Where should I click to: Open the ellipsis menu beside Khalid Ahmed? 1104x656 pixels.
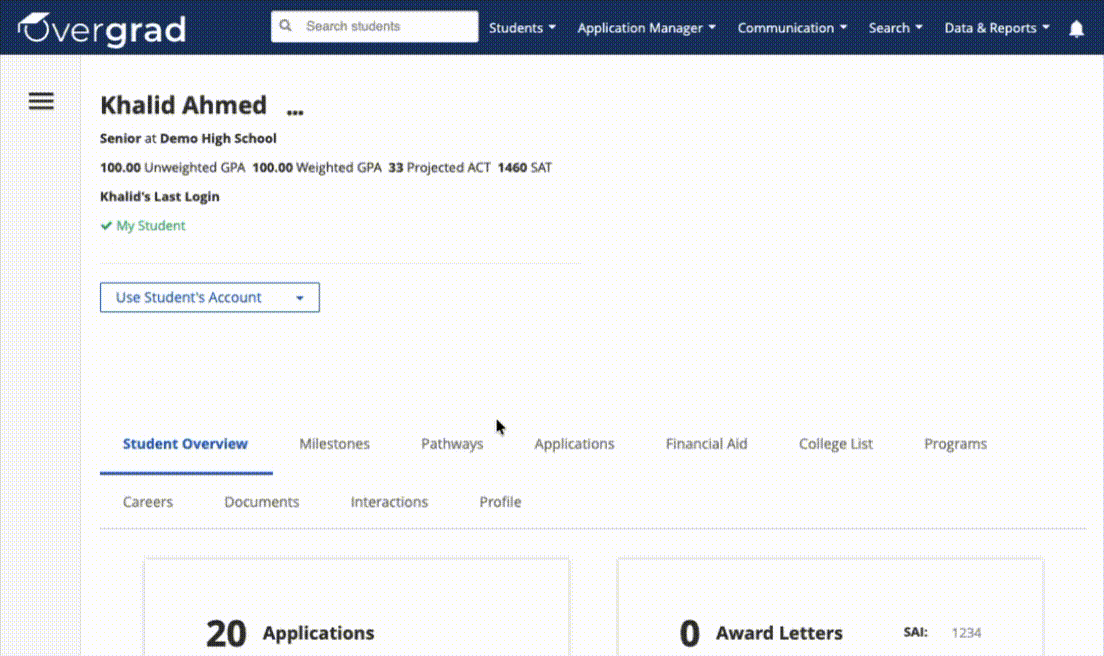[x=295, y=111]
